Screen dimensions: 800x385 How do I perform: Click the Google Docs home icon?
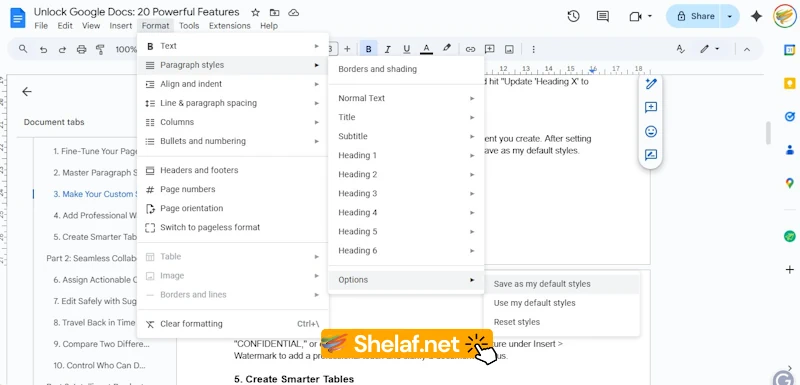click(x=17, y=18)
